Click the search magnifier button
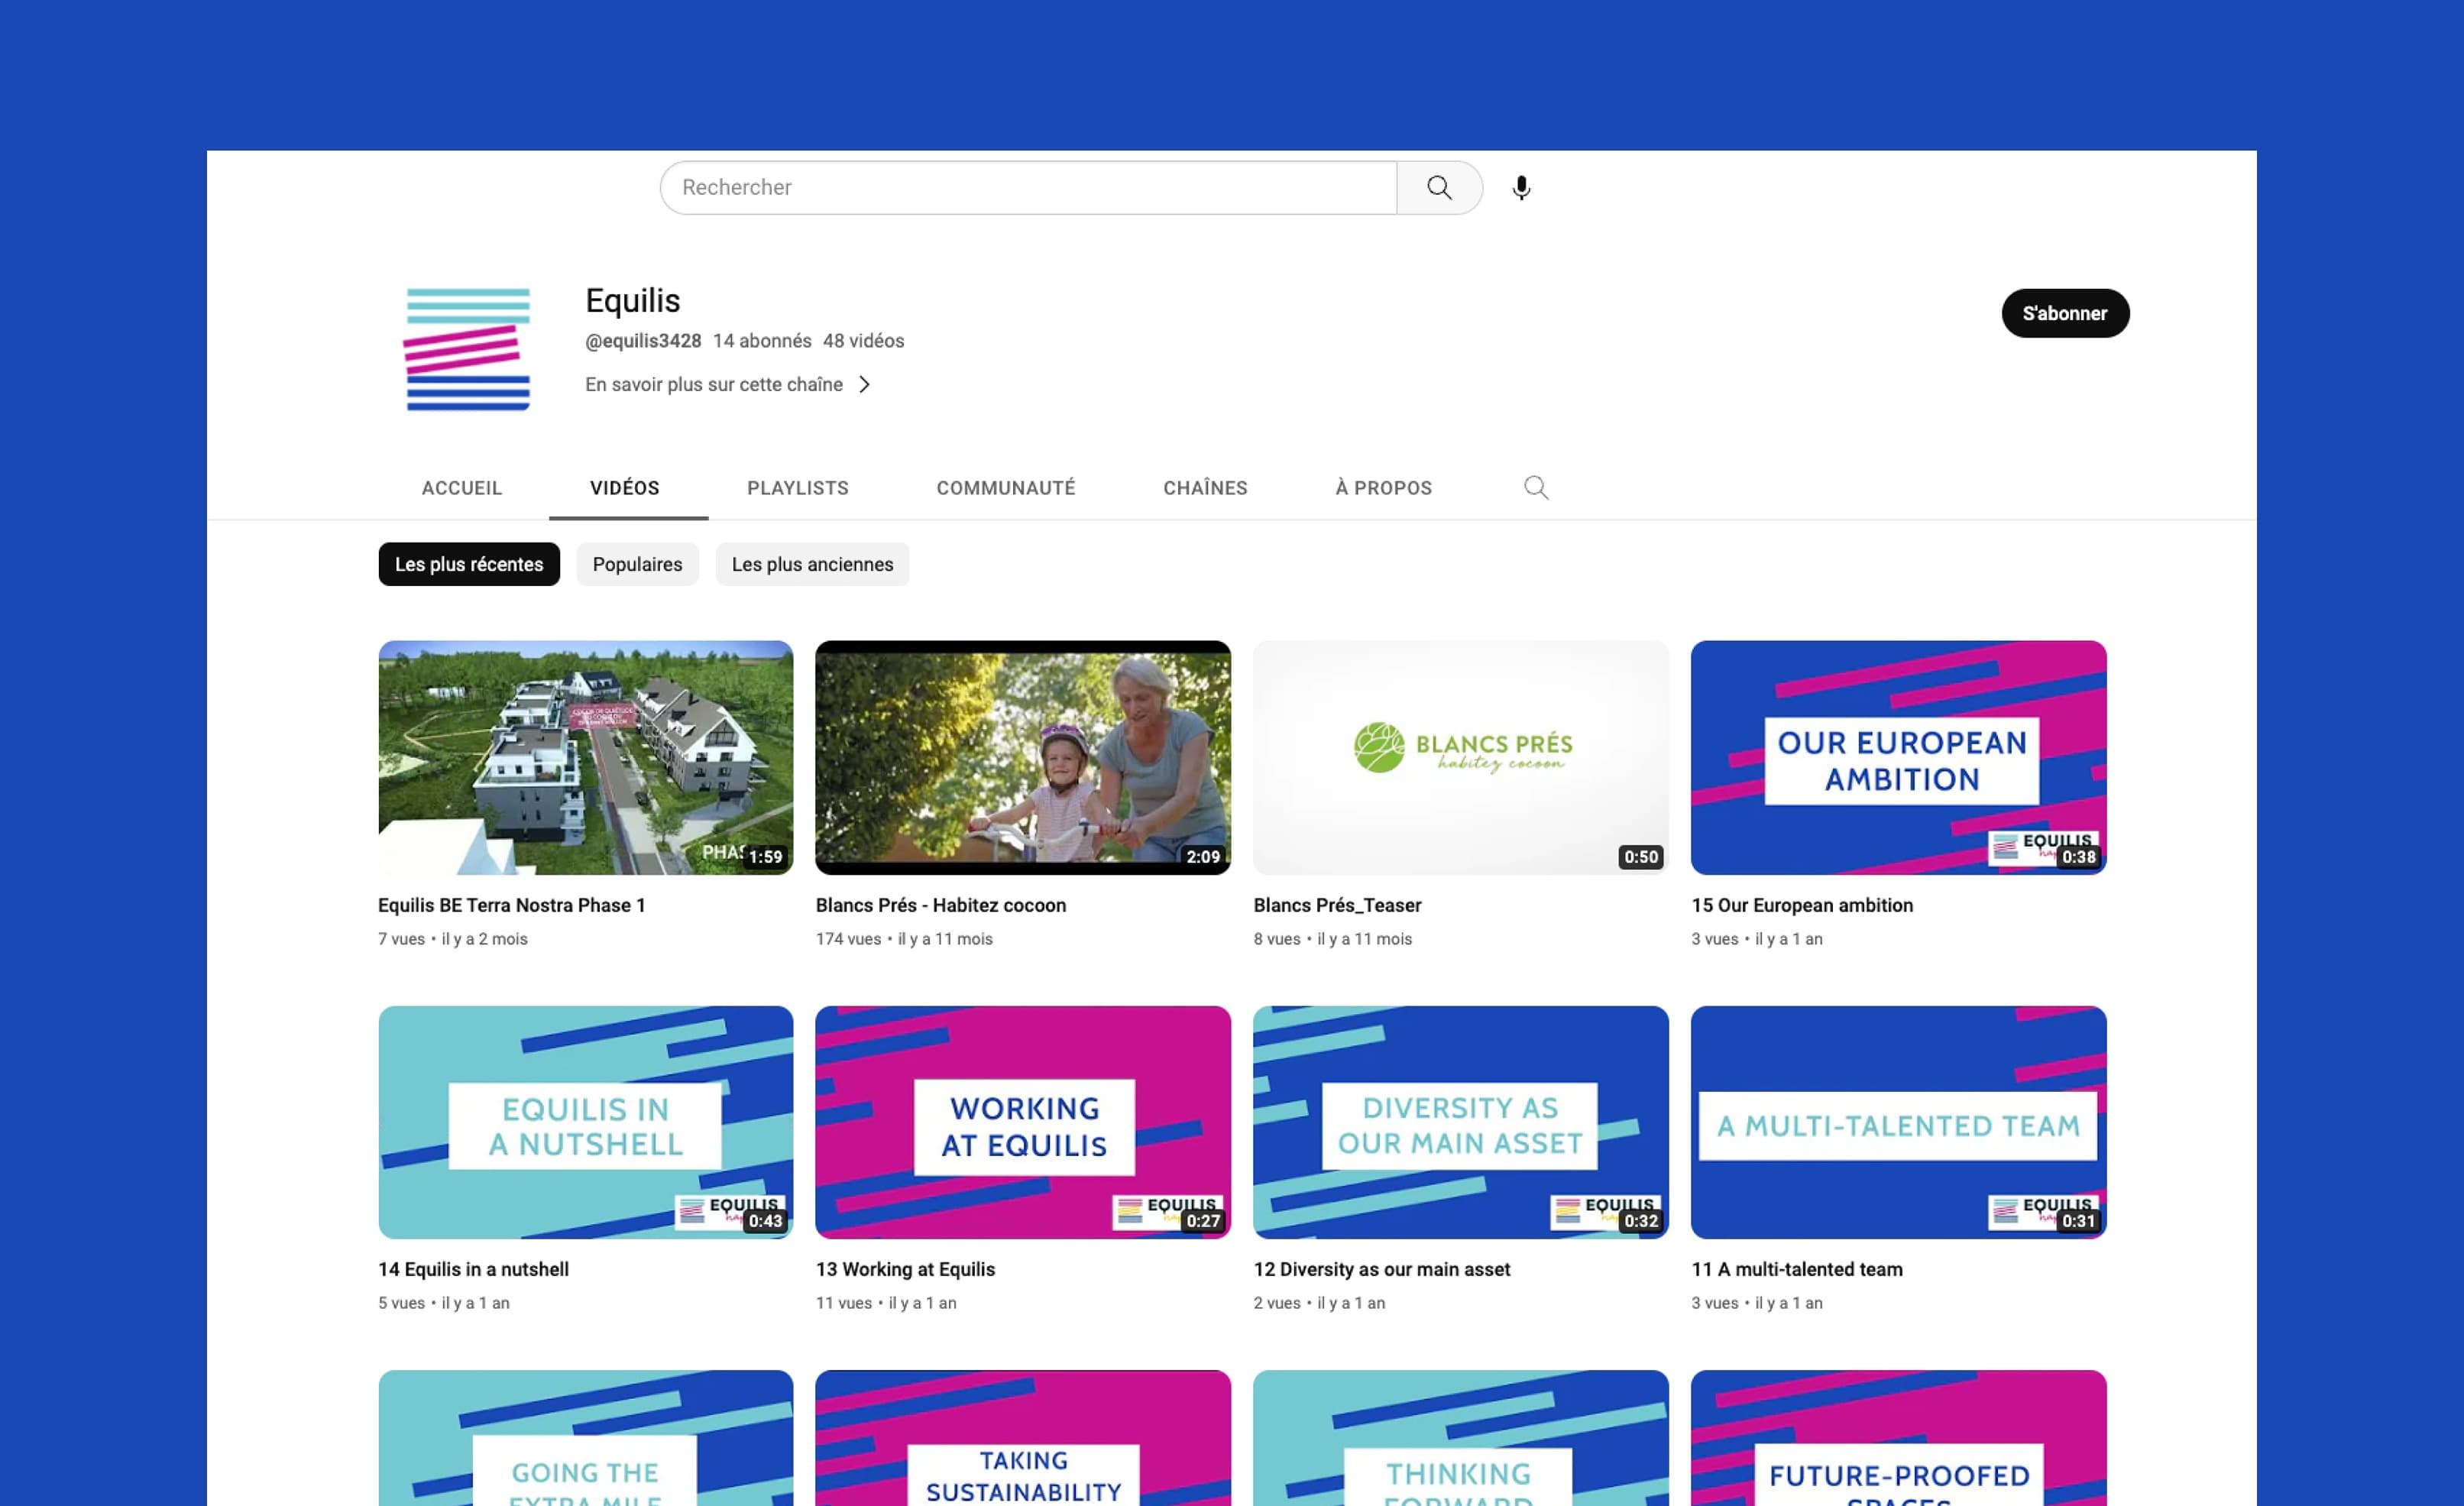Viewport: 2464px width, 1506px height. click(1439, 187)
